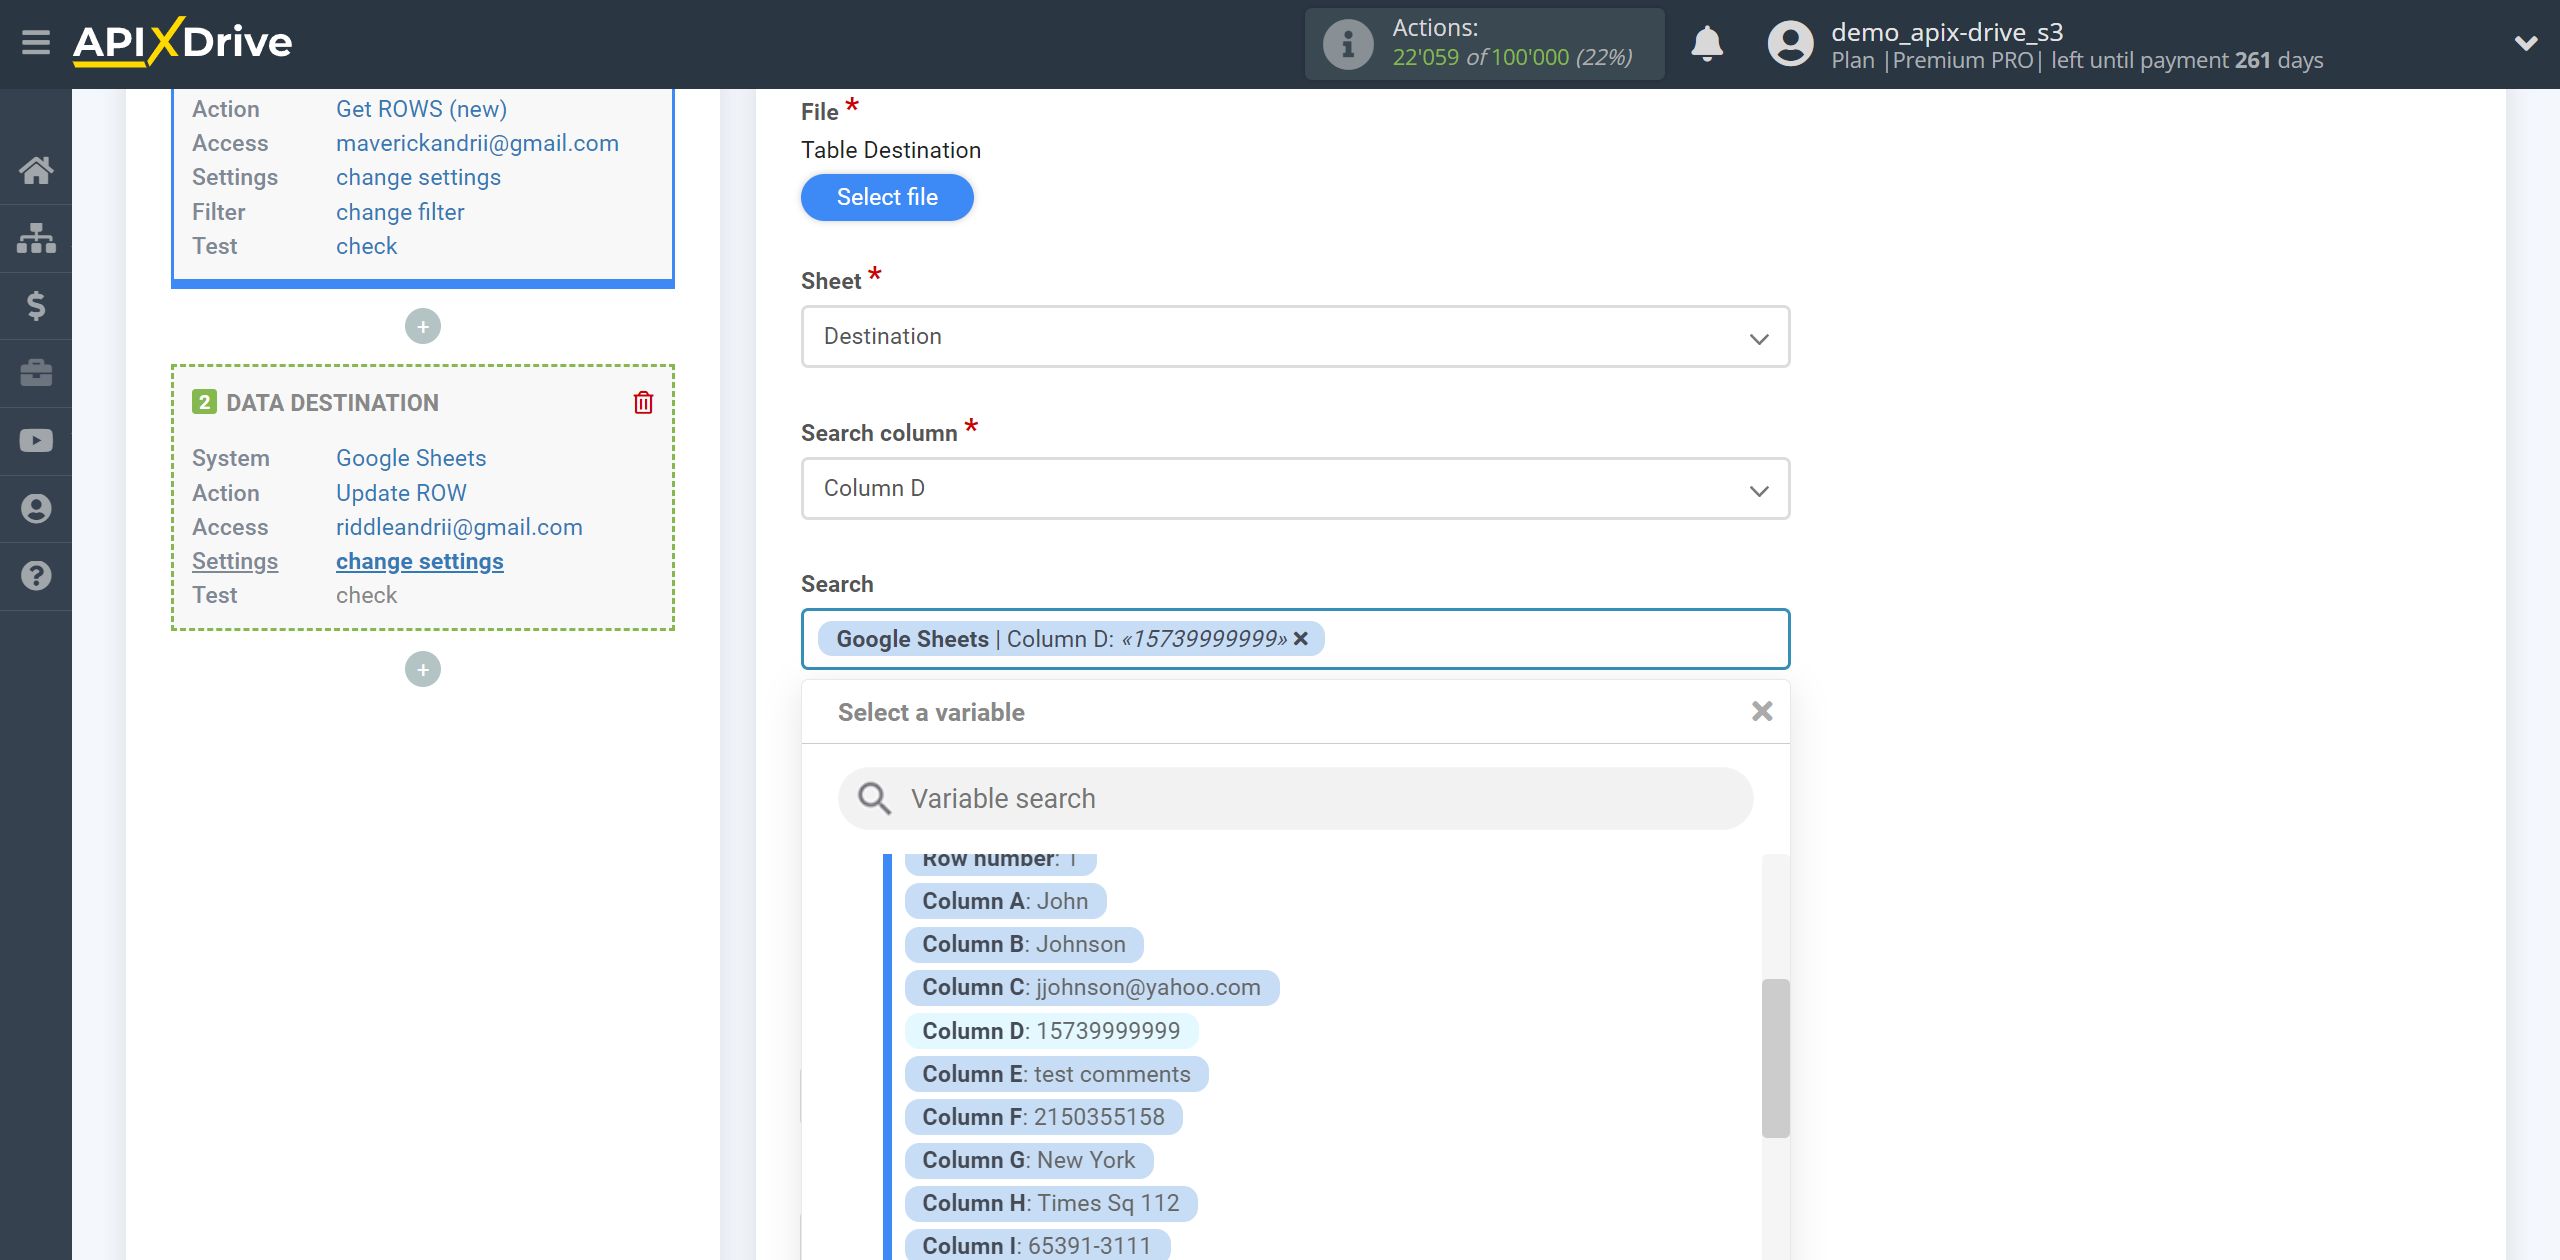This screenshot has height=1260, width=2560.
Task: Click the ApiX-Drive logo
Action: [x=182, y=42]
